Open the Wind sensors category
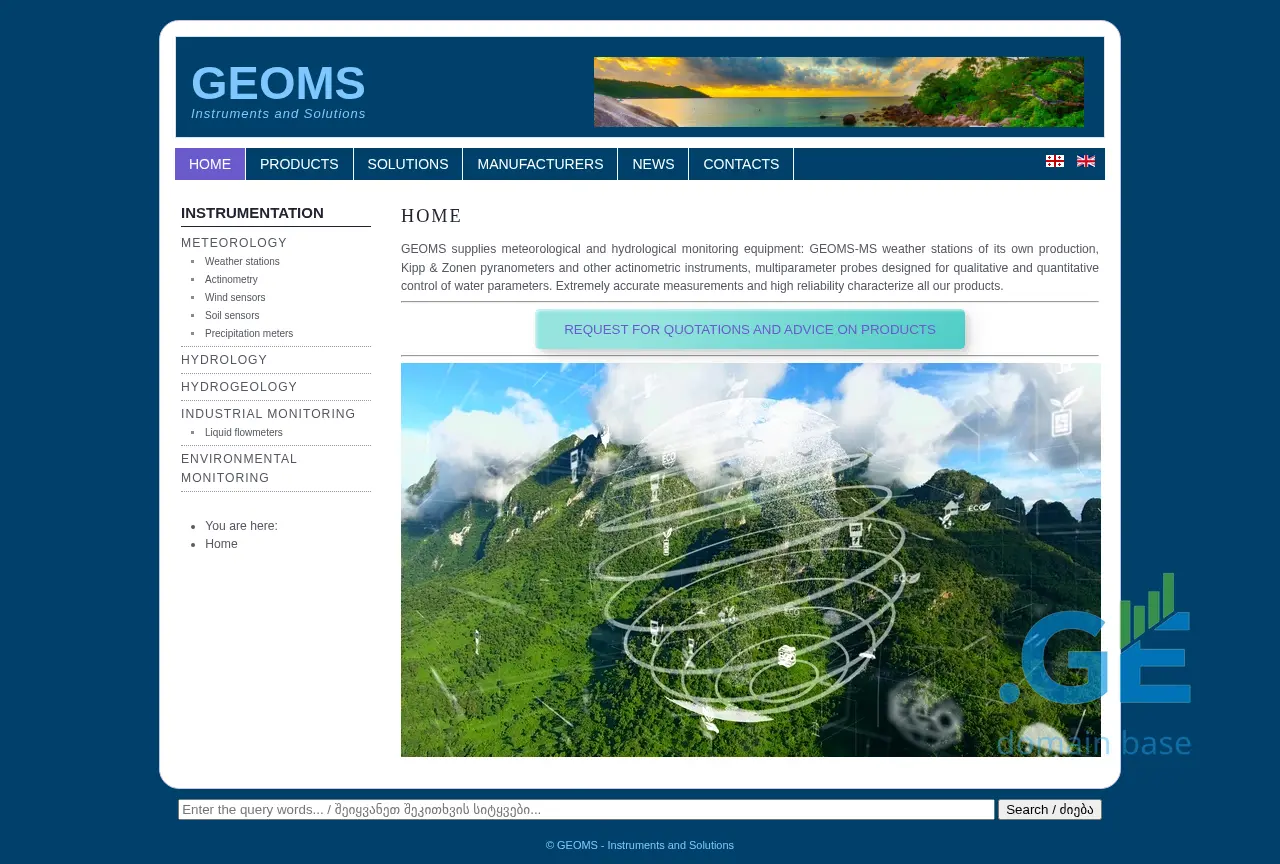Image resolution: width=1280 pixels, height=864 pixels. click(235, 298)
